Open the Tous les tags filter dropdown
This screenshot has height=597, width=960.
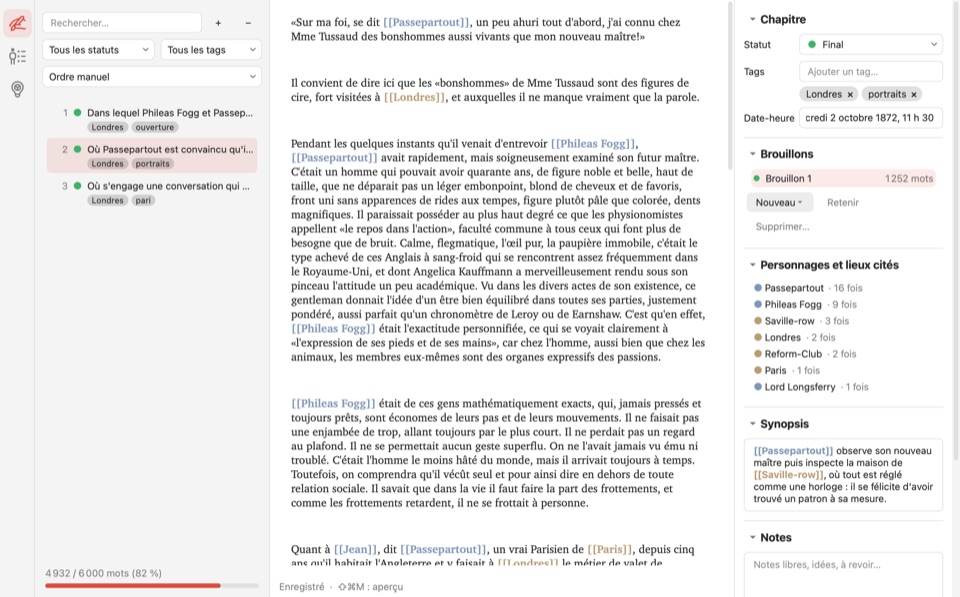tap(211, 50)
